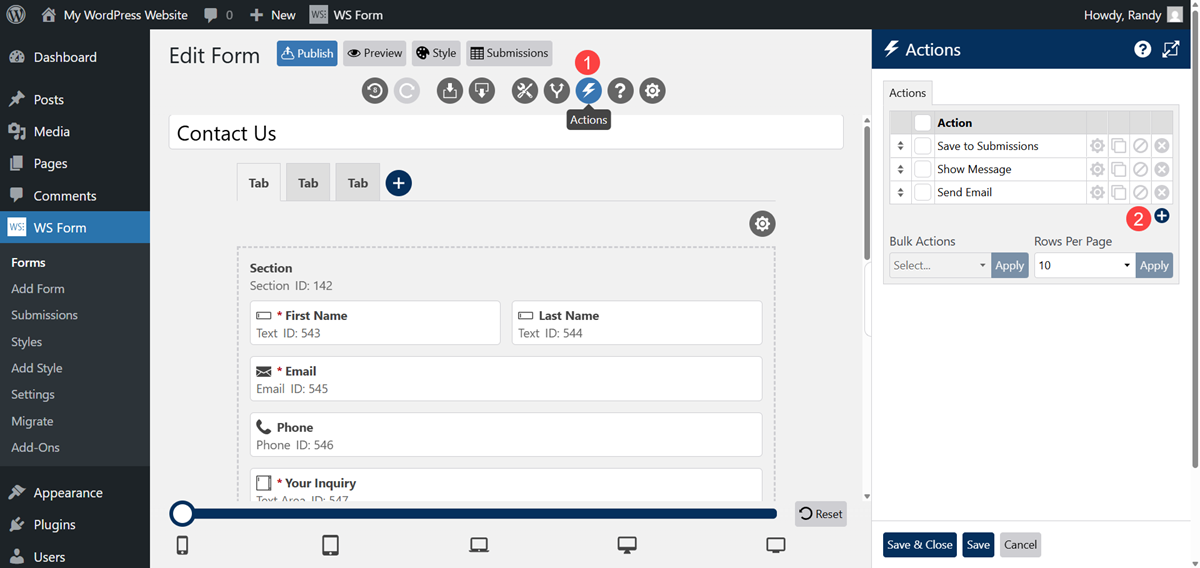Expand the sidebar panel with the arrow icon
Viewport: 1200px width, 568px height.
point(1171,50)
